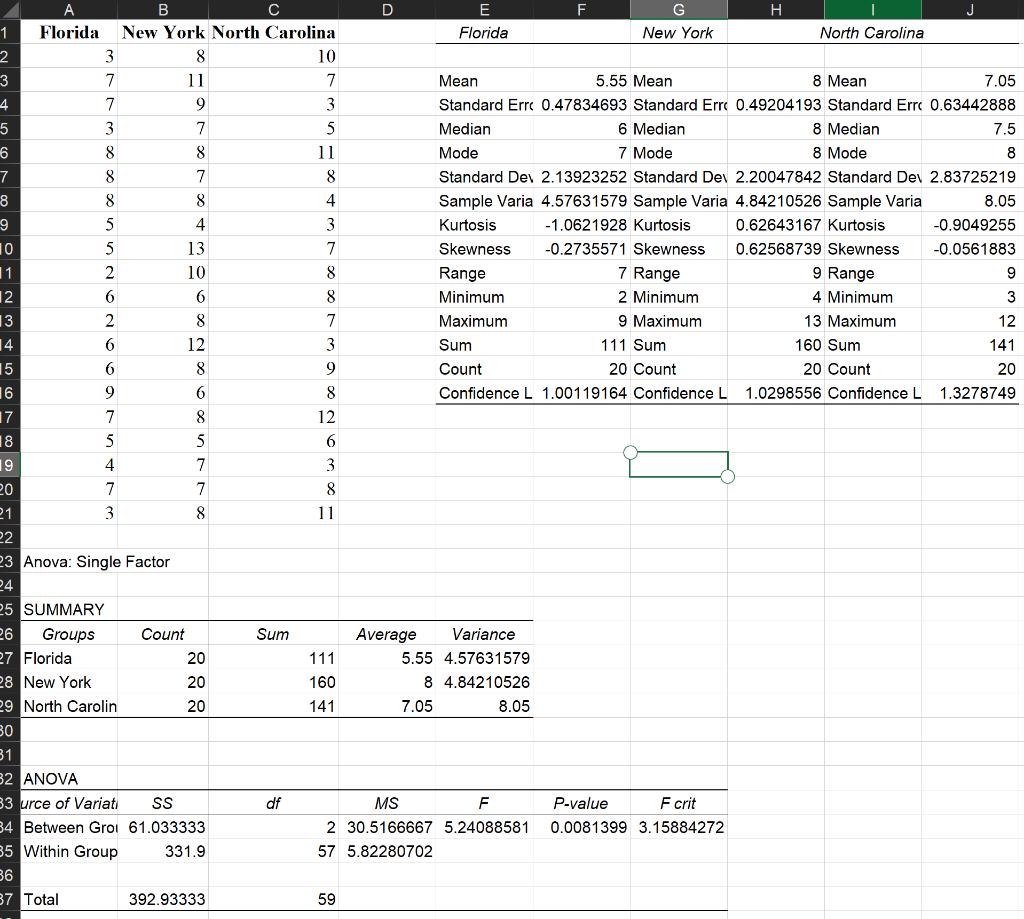Click MS value 30.5166667
The height and width of the screenshot is (919, 1024).
click(x=390, y=828)
